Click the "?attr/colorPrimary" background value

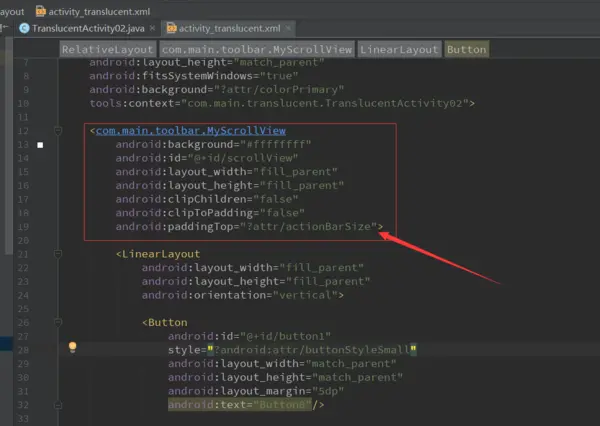279,90
